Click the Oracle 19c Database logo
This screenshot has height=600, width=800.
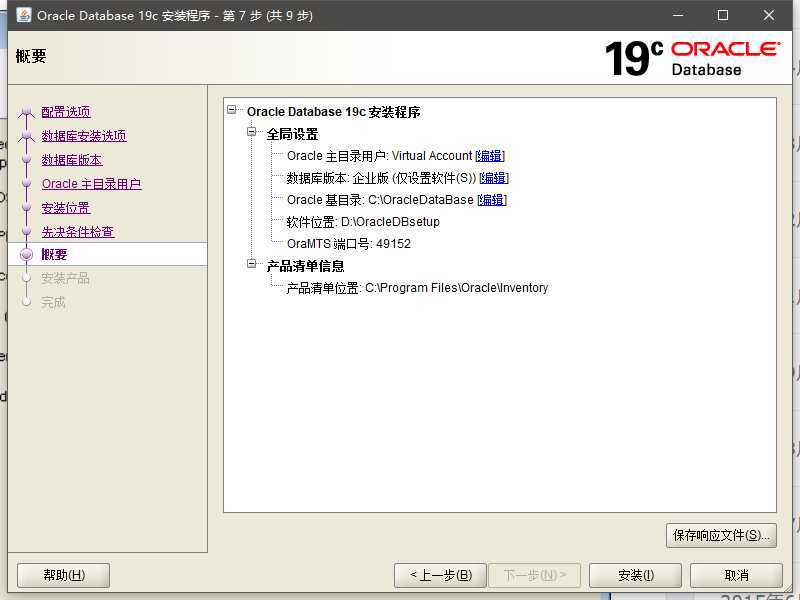[692, 58]
